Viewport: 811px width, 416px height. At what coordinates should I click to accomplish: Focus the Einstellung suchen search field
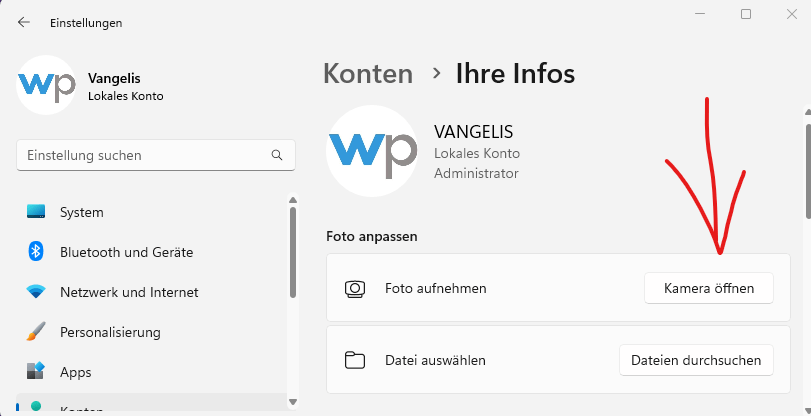click(140, 156)
